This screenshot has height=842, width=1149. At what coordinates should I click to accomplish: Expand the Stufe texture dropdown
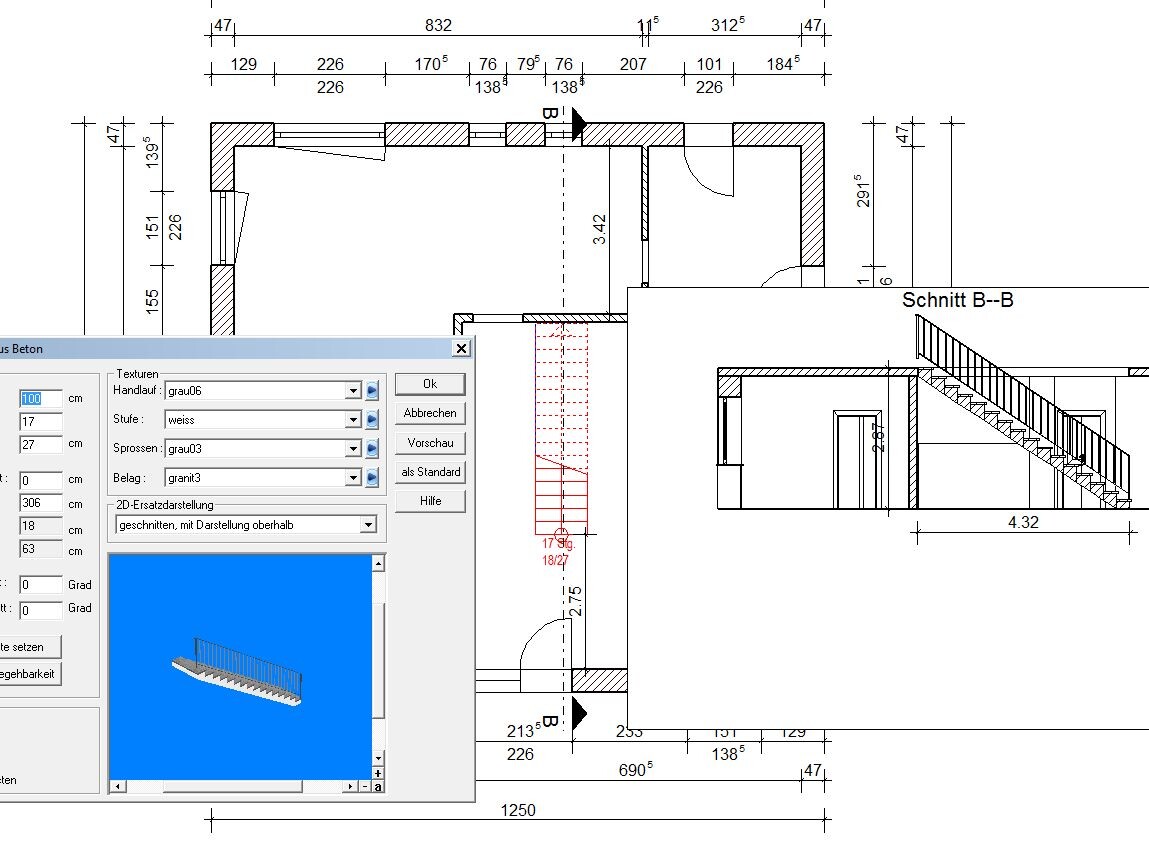tap(353, 420)
